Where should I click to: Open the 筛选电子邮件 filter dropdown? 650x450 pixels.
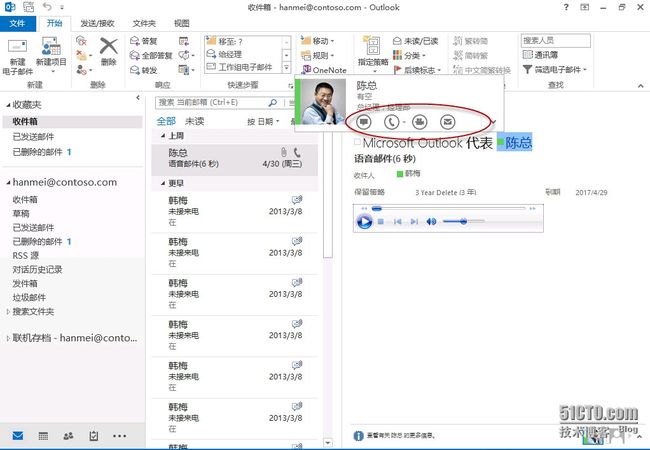pyautogui.click(x=555, y=69)
